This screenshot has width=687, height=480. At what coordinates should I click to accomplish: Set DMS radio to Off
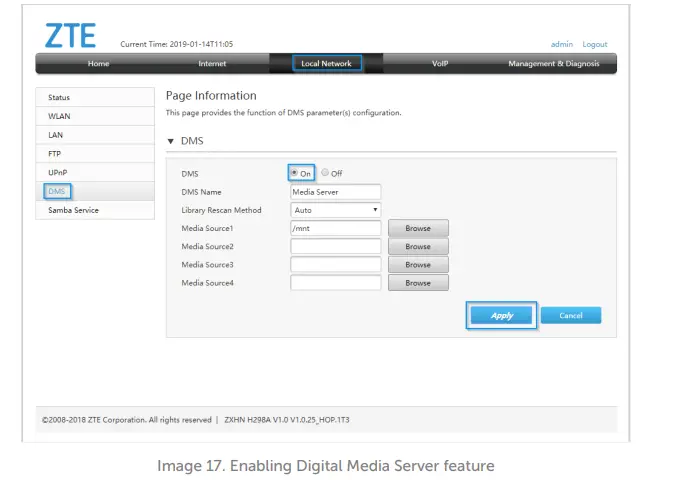point(325,173)
